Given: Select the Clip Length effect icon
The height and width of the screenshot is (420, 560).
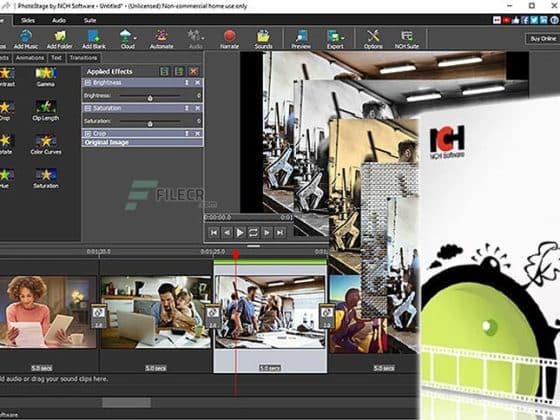Looking at the screenshot, I should (45, 111).
